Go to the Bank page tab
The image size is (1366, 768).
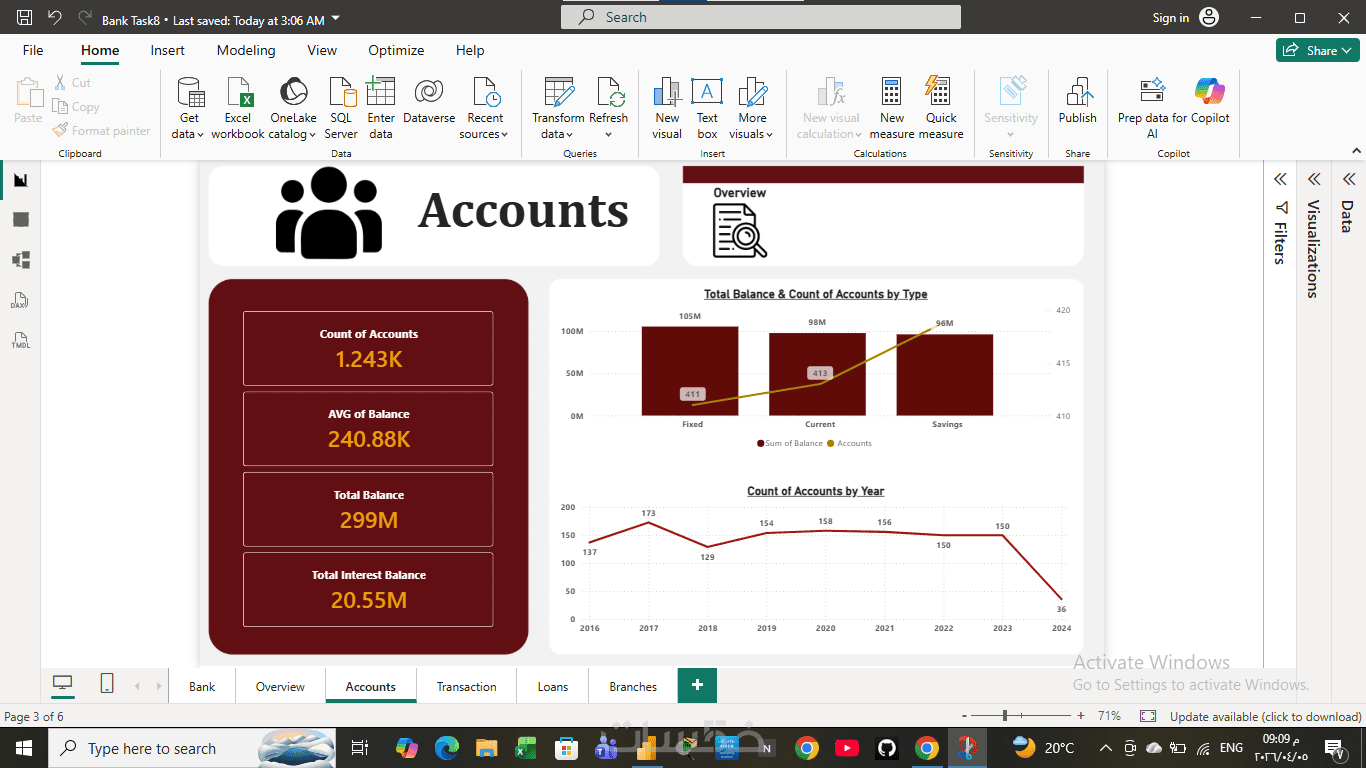pos(202,686)
